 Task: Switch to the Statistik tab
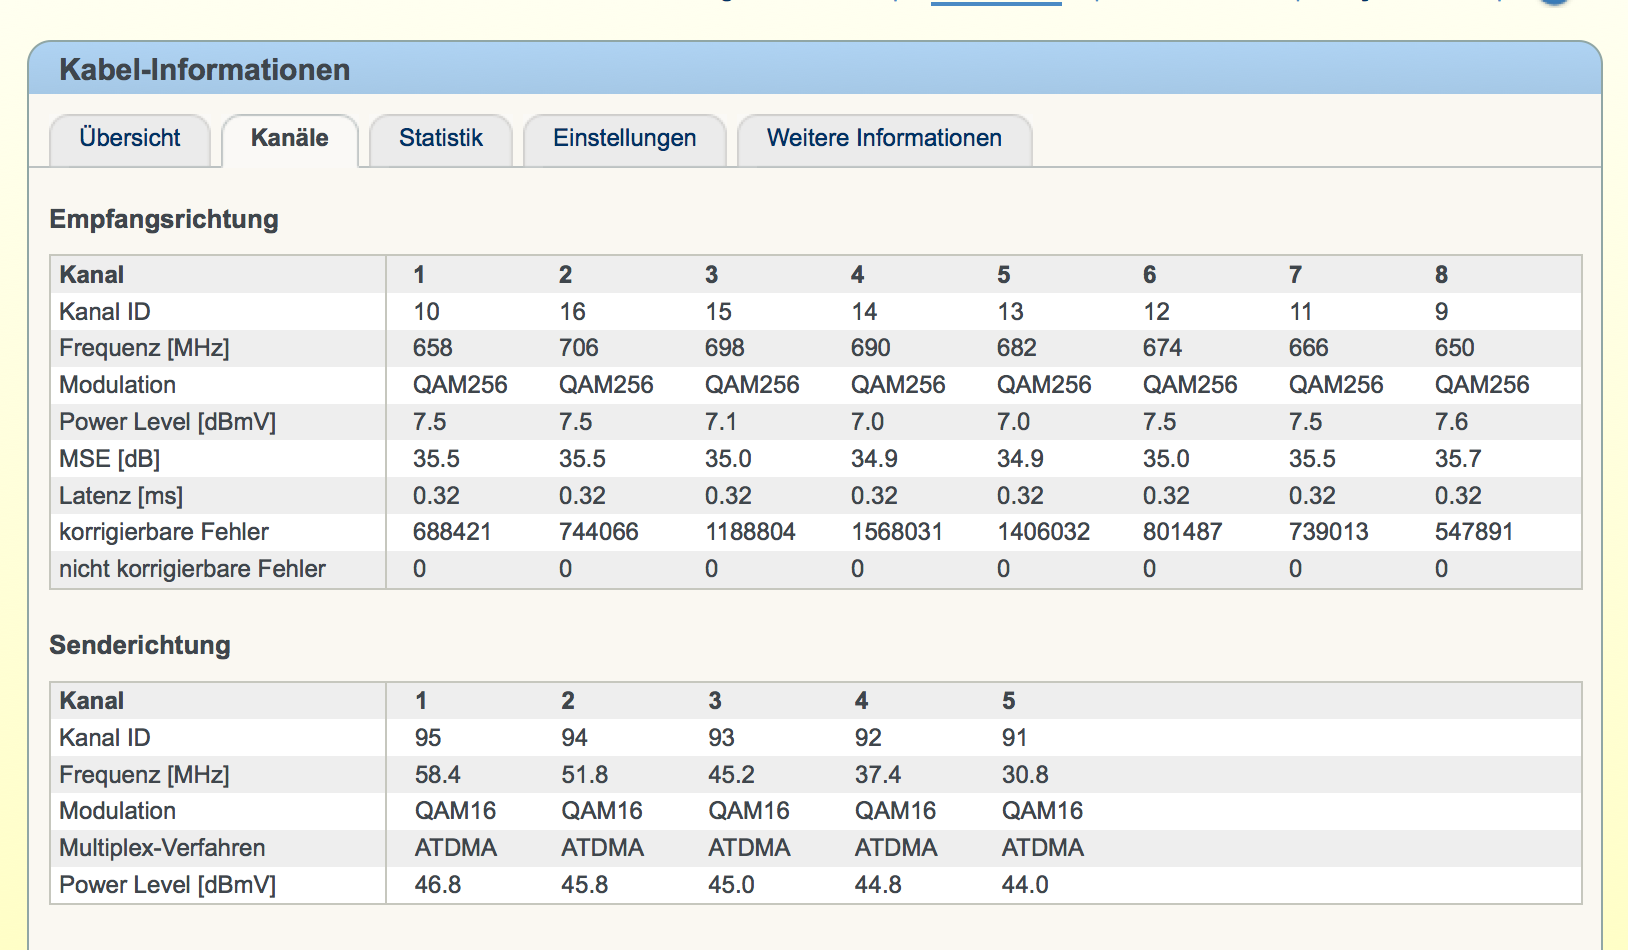440,138
